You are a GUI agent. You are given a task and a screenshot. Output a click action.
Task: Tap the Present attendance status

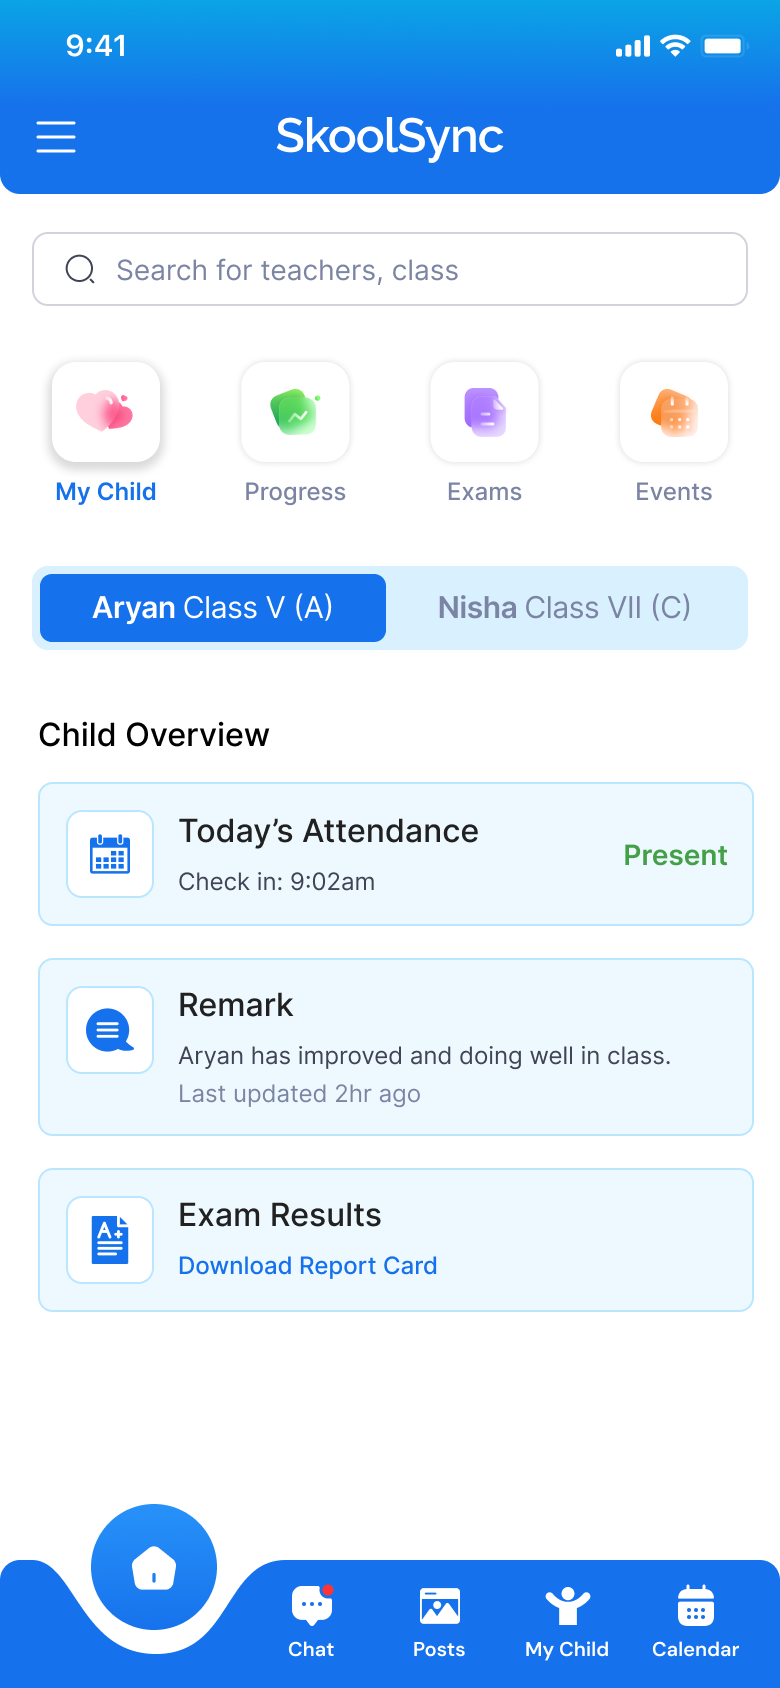[675, 855]
